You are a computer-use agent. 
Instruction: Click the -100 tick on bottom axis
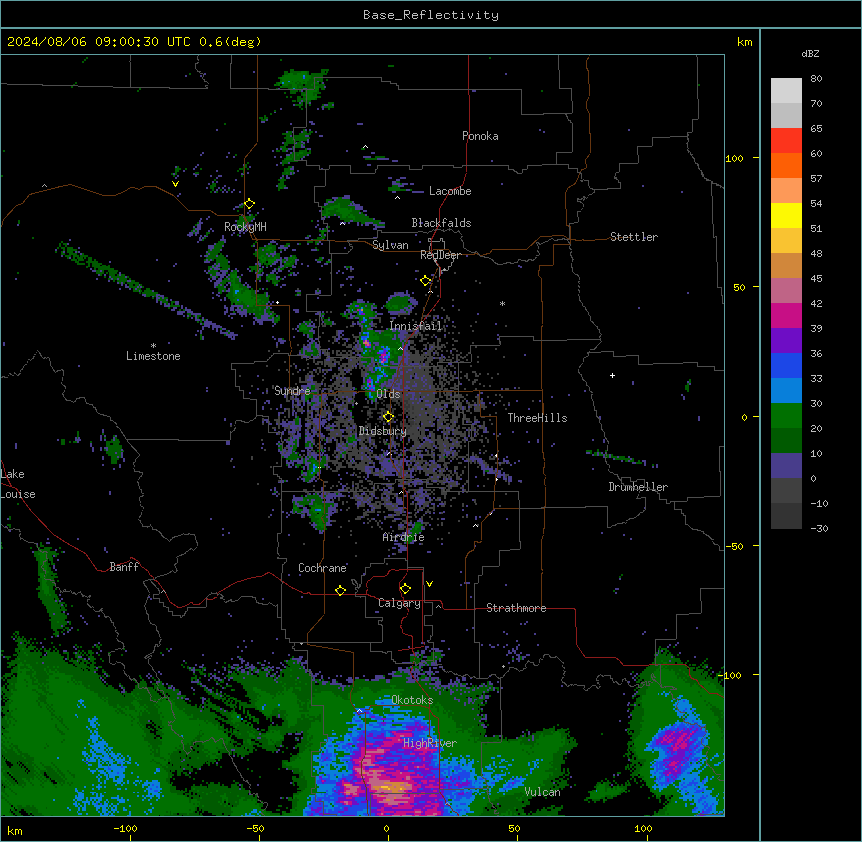(x=125, y=828)
